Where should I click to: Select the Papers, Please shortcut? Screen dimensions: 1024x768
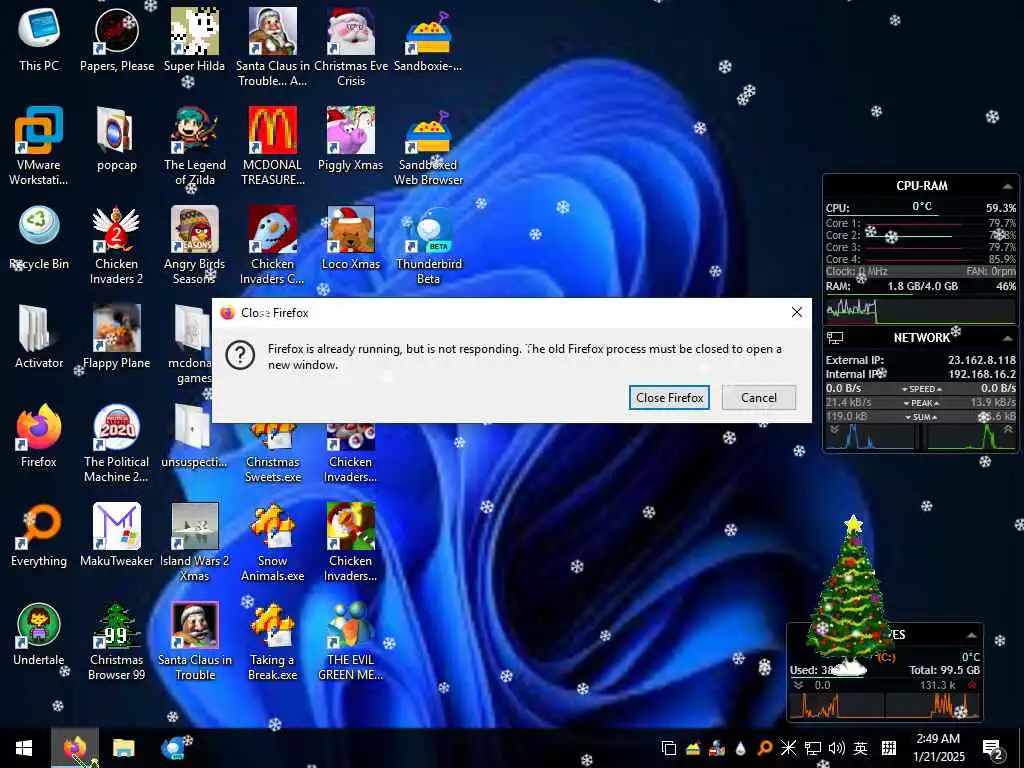(117, 39)
